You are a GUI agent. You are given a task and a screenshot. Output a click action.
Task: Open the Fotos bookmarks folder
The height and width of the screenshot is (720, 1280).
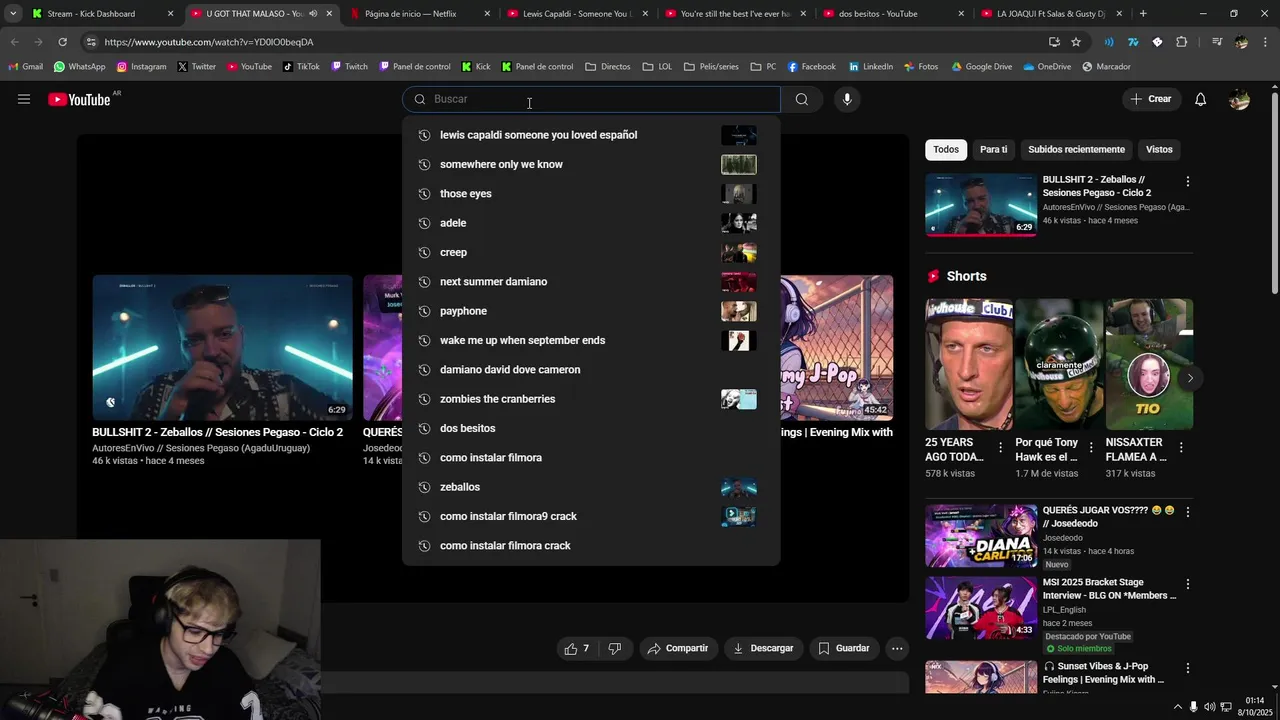tap(920, 67)
